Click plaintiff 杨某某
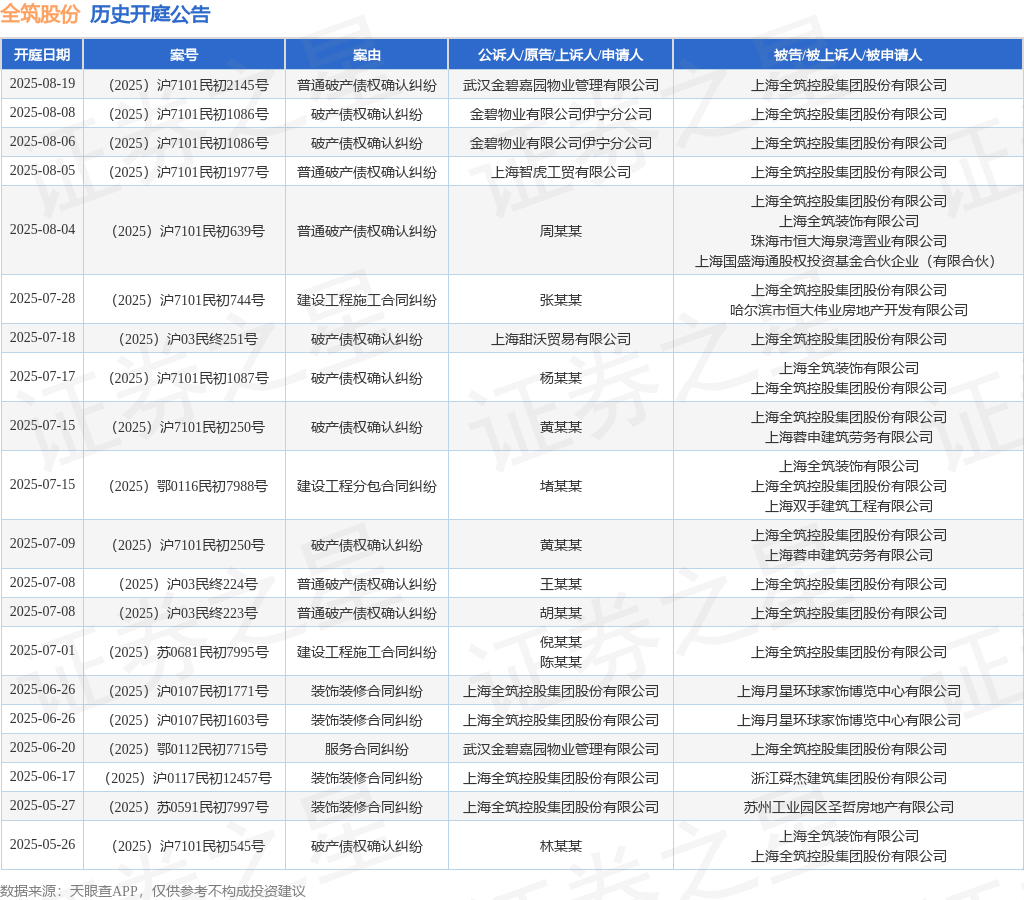1024x900 pixels. (560, 378)
